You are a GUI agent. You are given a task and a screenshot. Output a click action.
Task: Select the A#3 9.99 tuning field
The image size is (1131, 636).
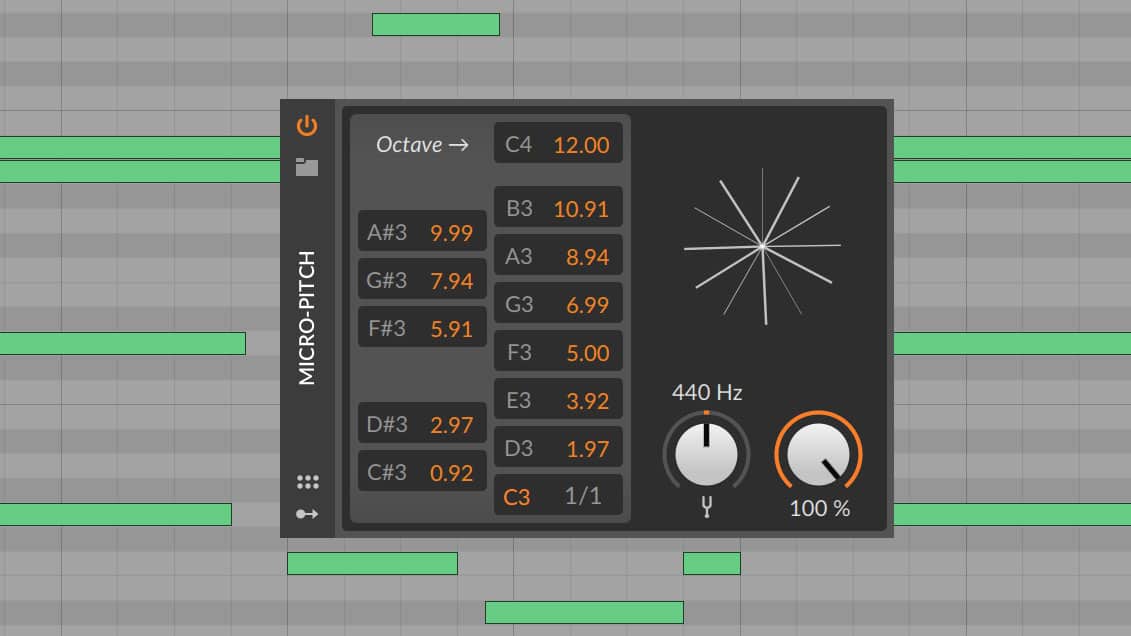click(x=422, y=231)
